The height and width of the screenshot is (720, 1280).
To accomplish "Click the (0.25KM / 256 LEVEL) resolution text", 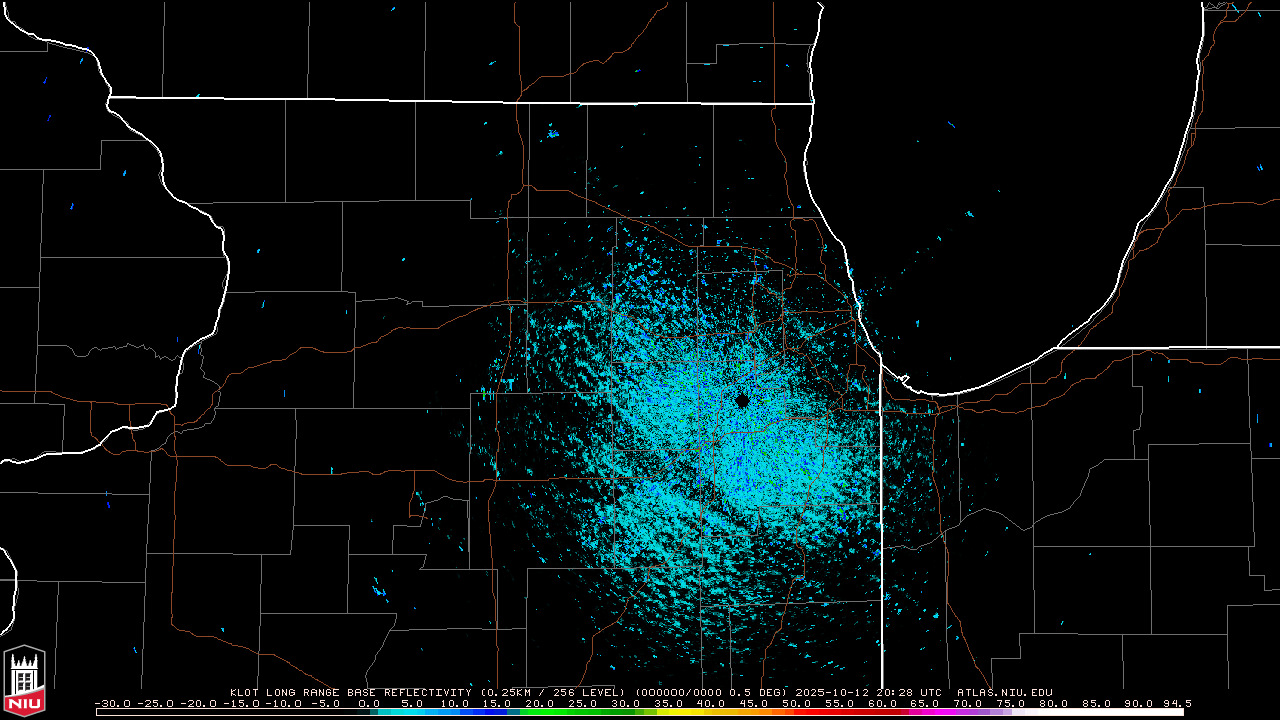I will pyautogui.click(x=553, y=692).
